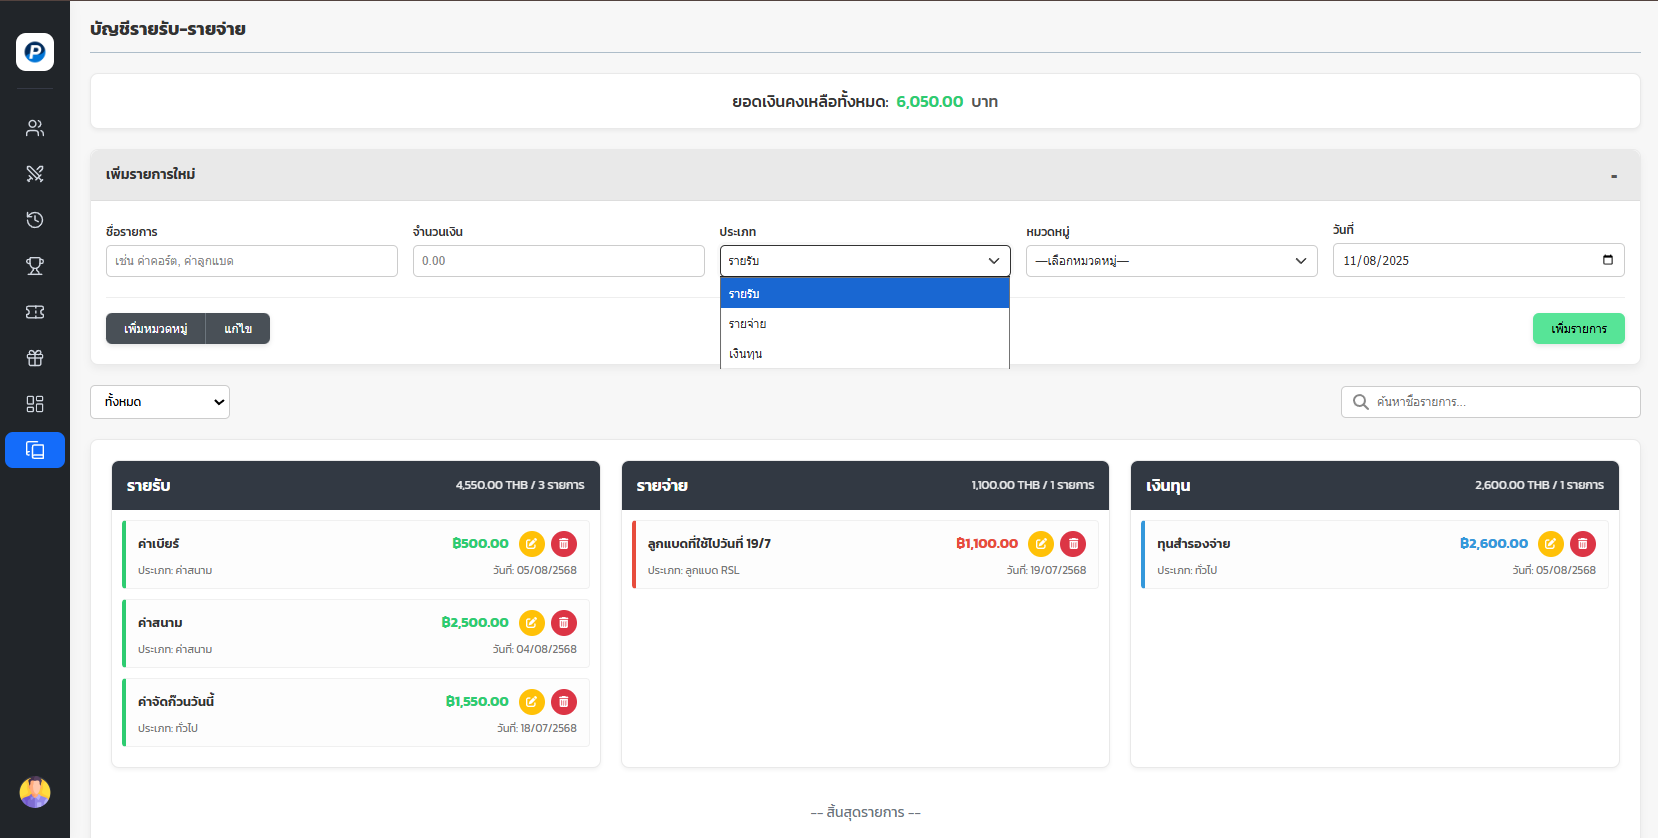Open the หมวดหมู่ category dropdown
The image size is (1658, 838).
click(x=1171, y=261)
